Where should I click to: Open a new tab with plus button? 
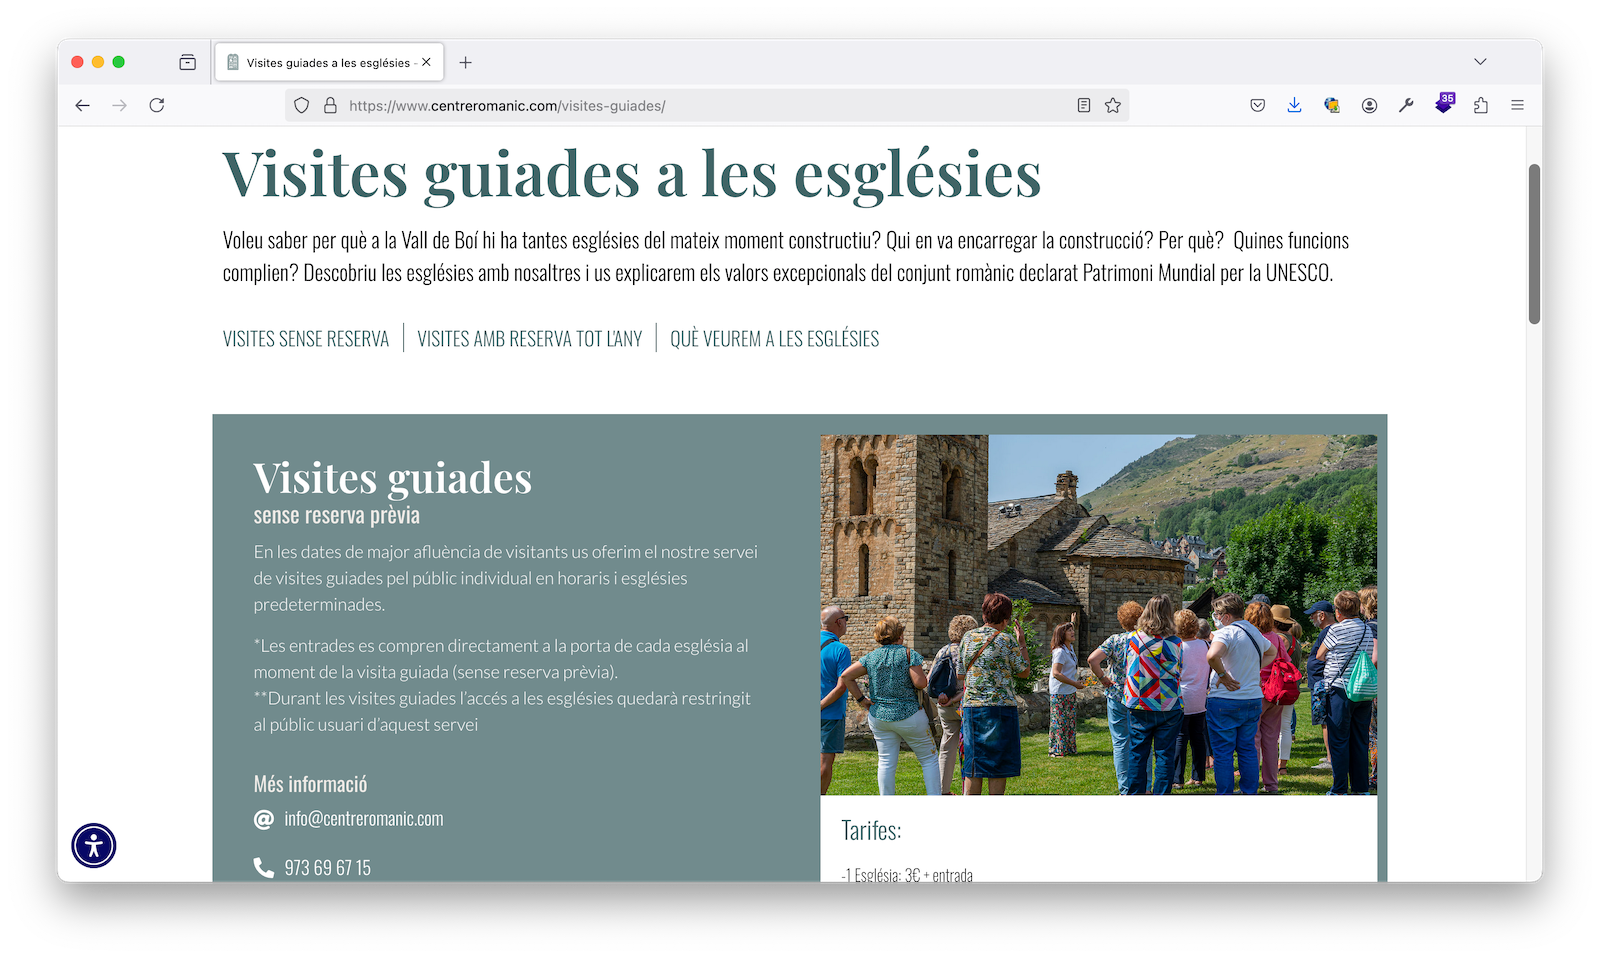[x=466, y=62]
